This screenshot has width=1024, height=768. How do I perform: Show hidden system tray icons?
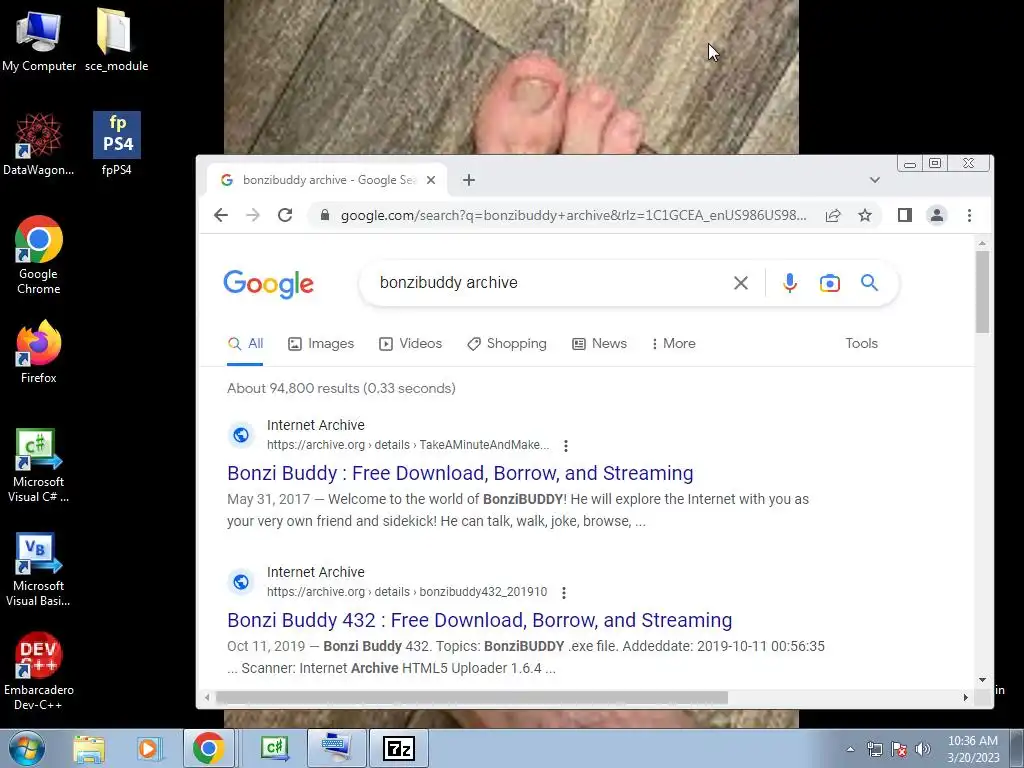coord(850,749)
